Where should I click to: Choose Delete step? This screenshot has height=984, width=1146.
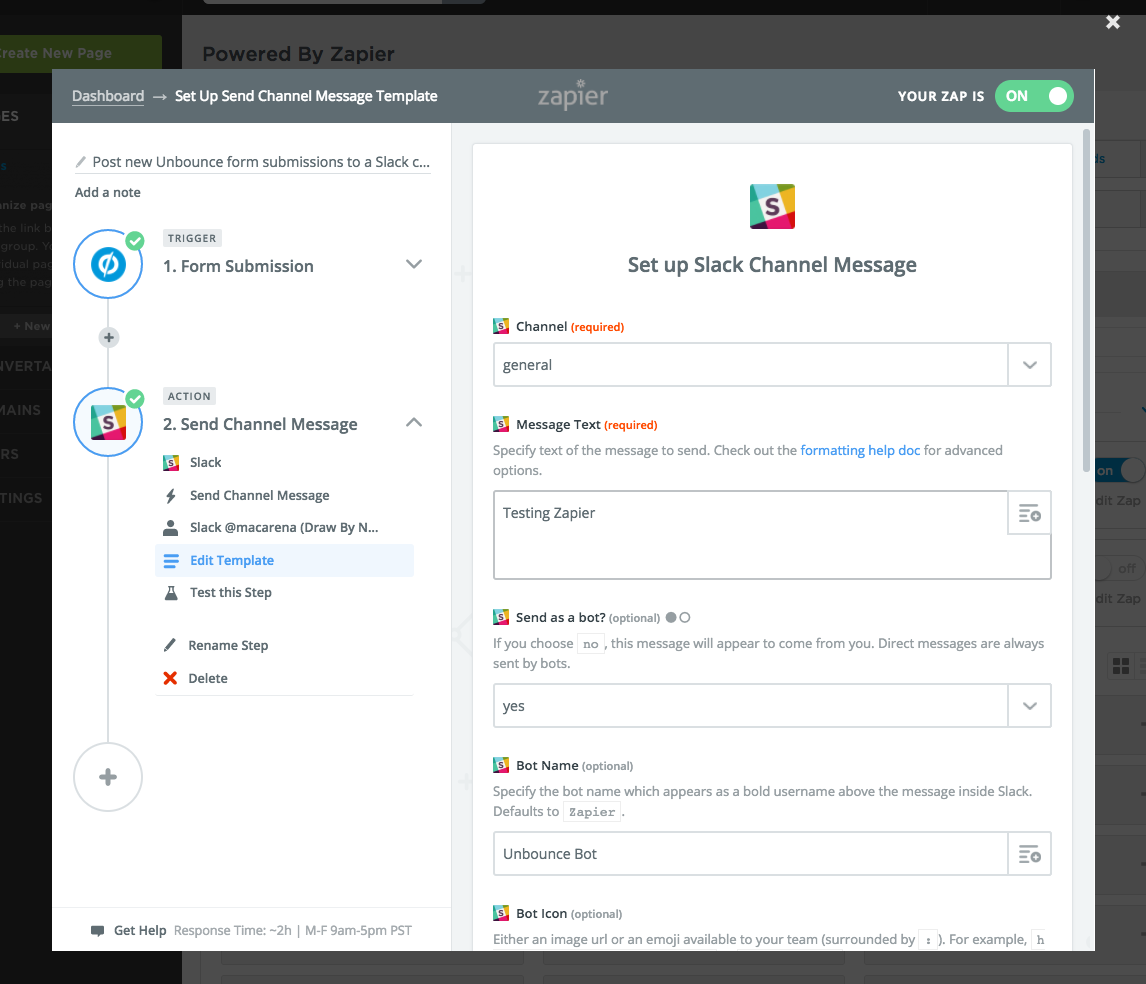(x=208, y=678)
